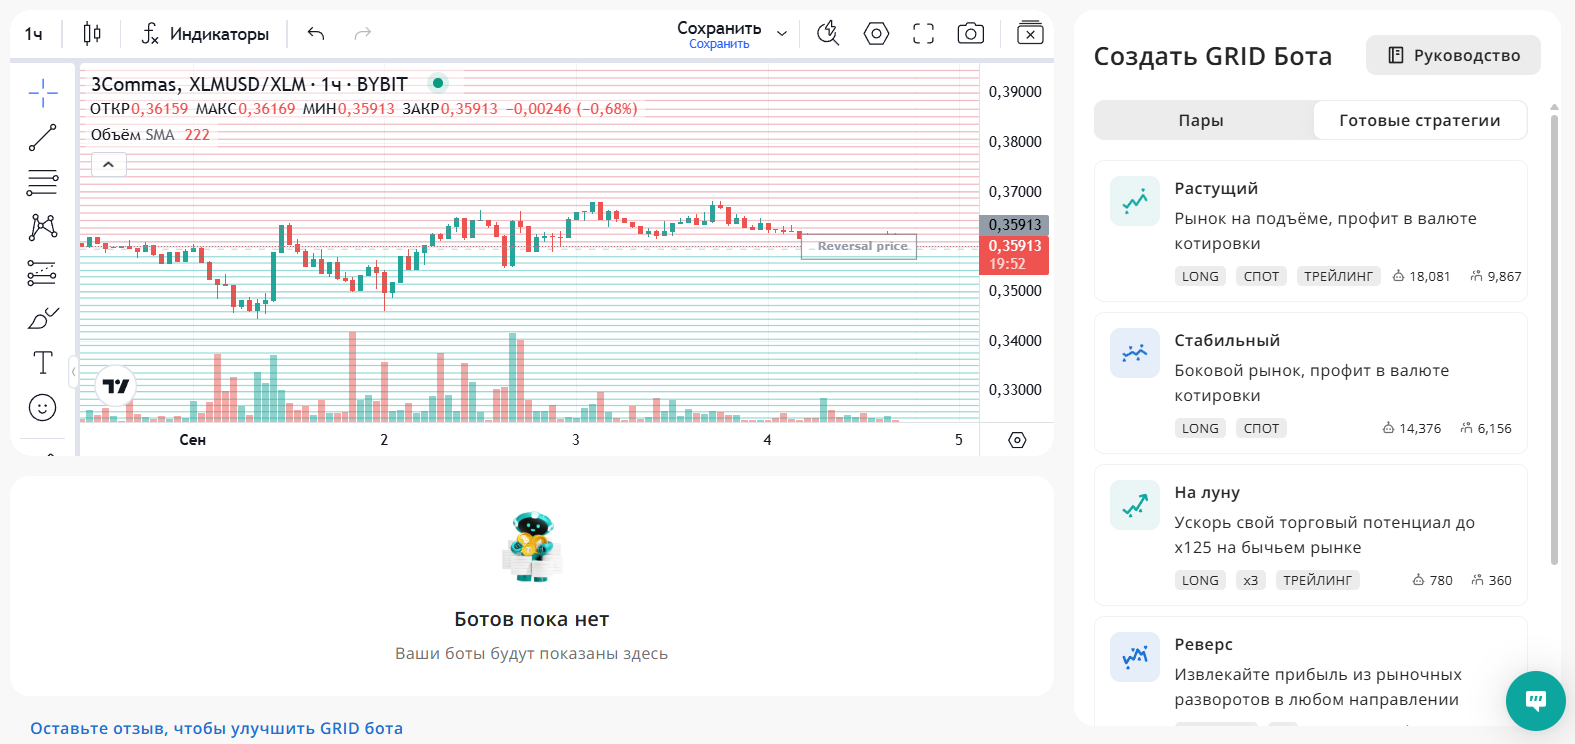
Task: Open the Руководство guide
Action: tap(1453, 56)
